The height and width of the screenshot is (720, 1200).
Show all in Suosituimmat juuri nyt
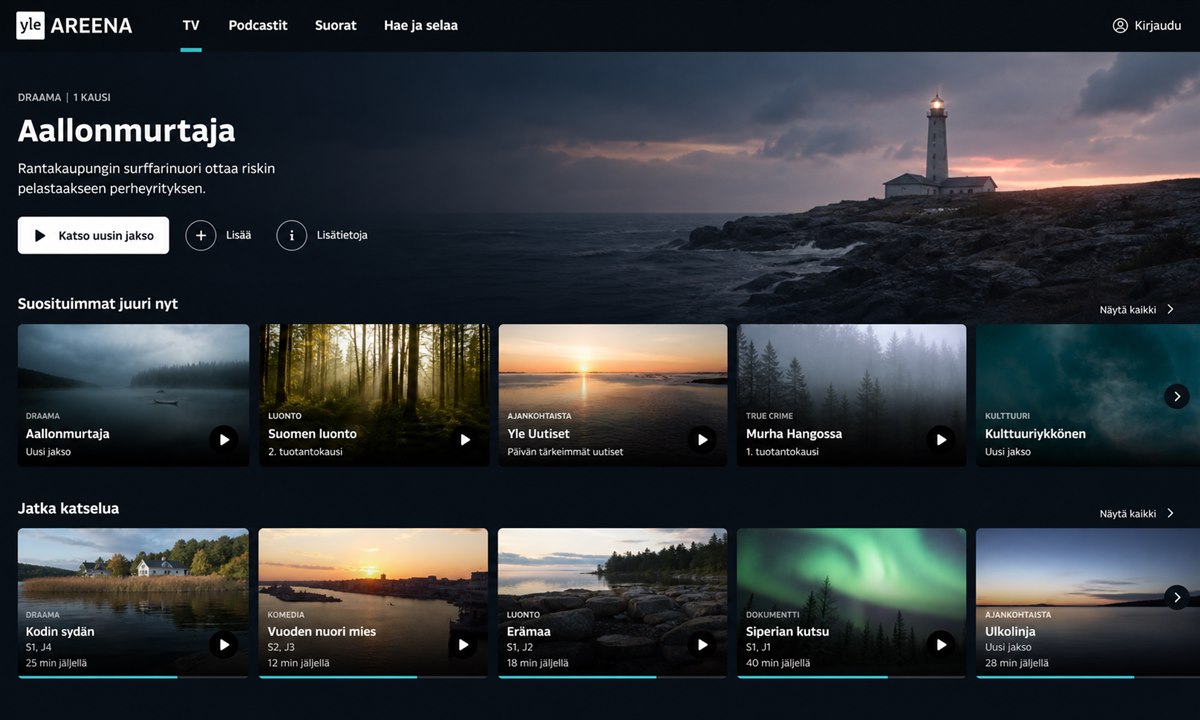1137,310
